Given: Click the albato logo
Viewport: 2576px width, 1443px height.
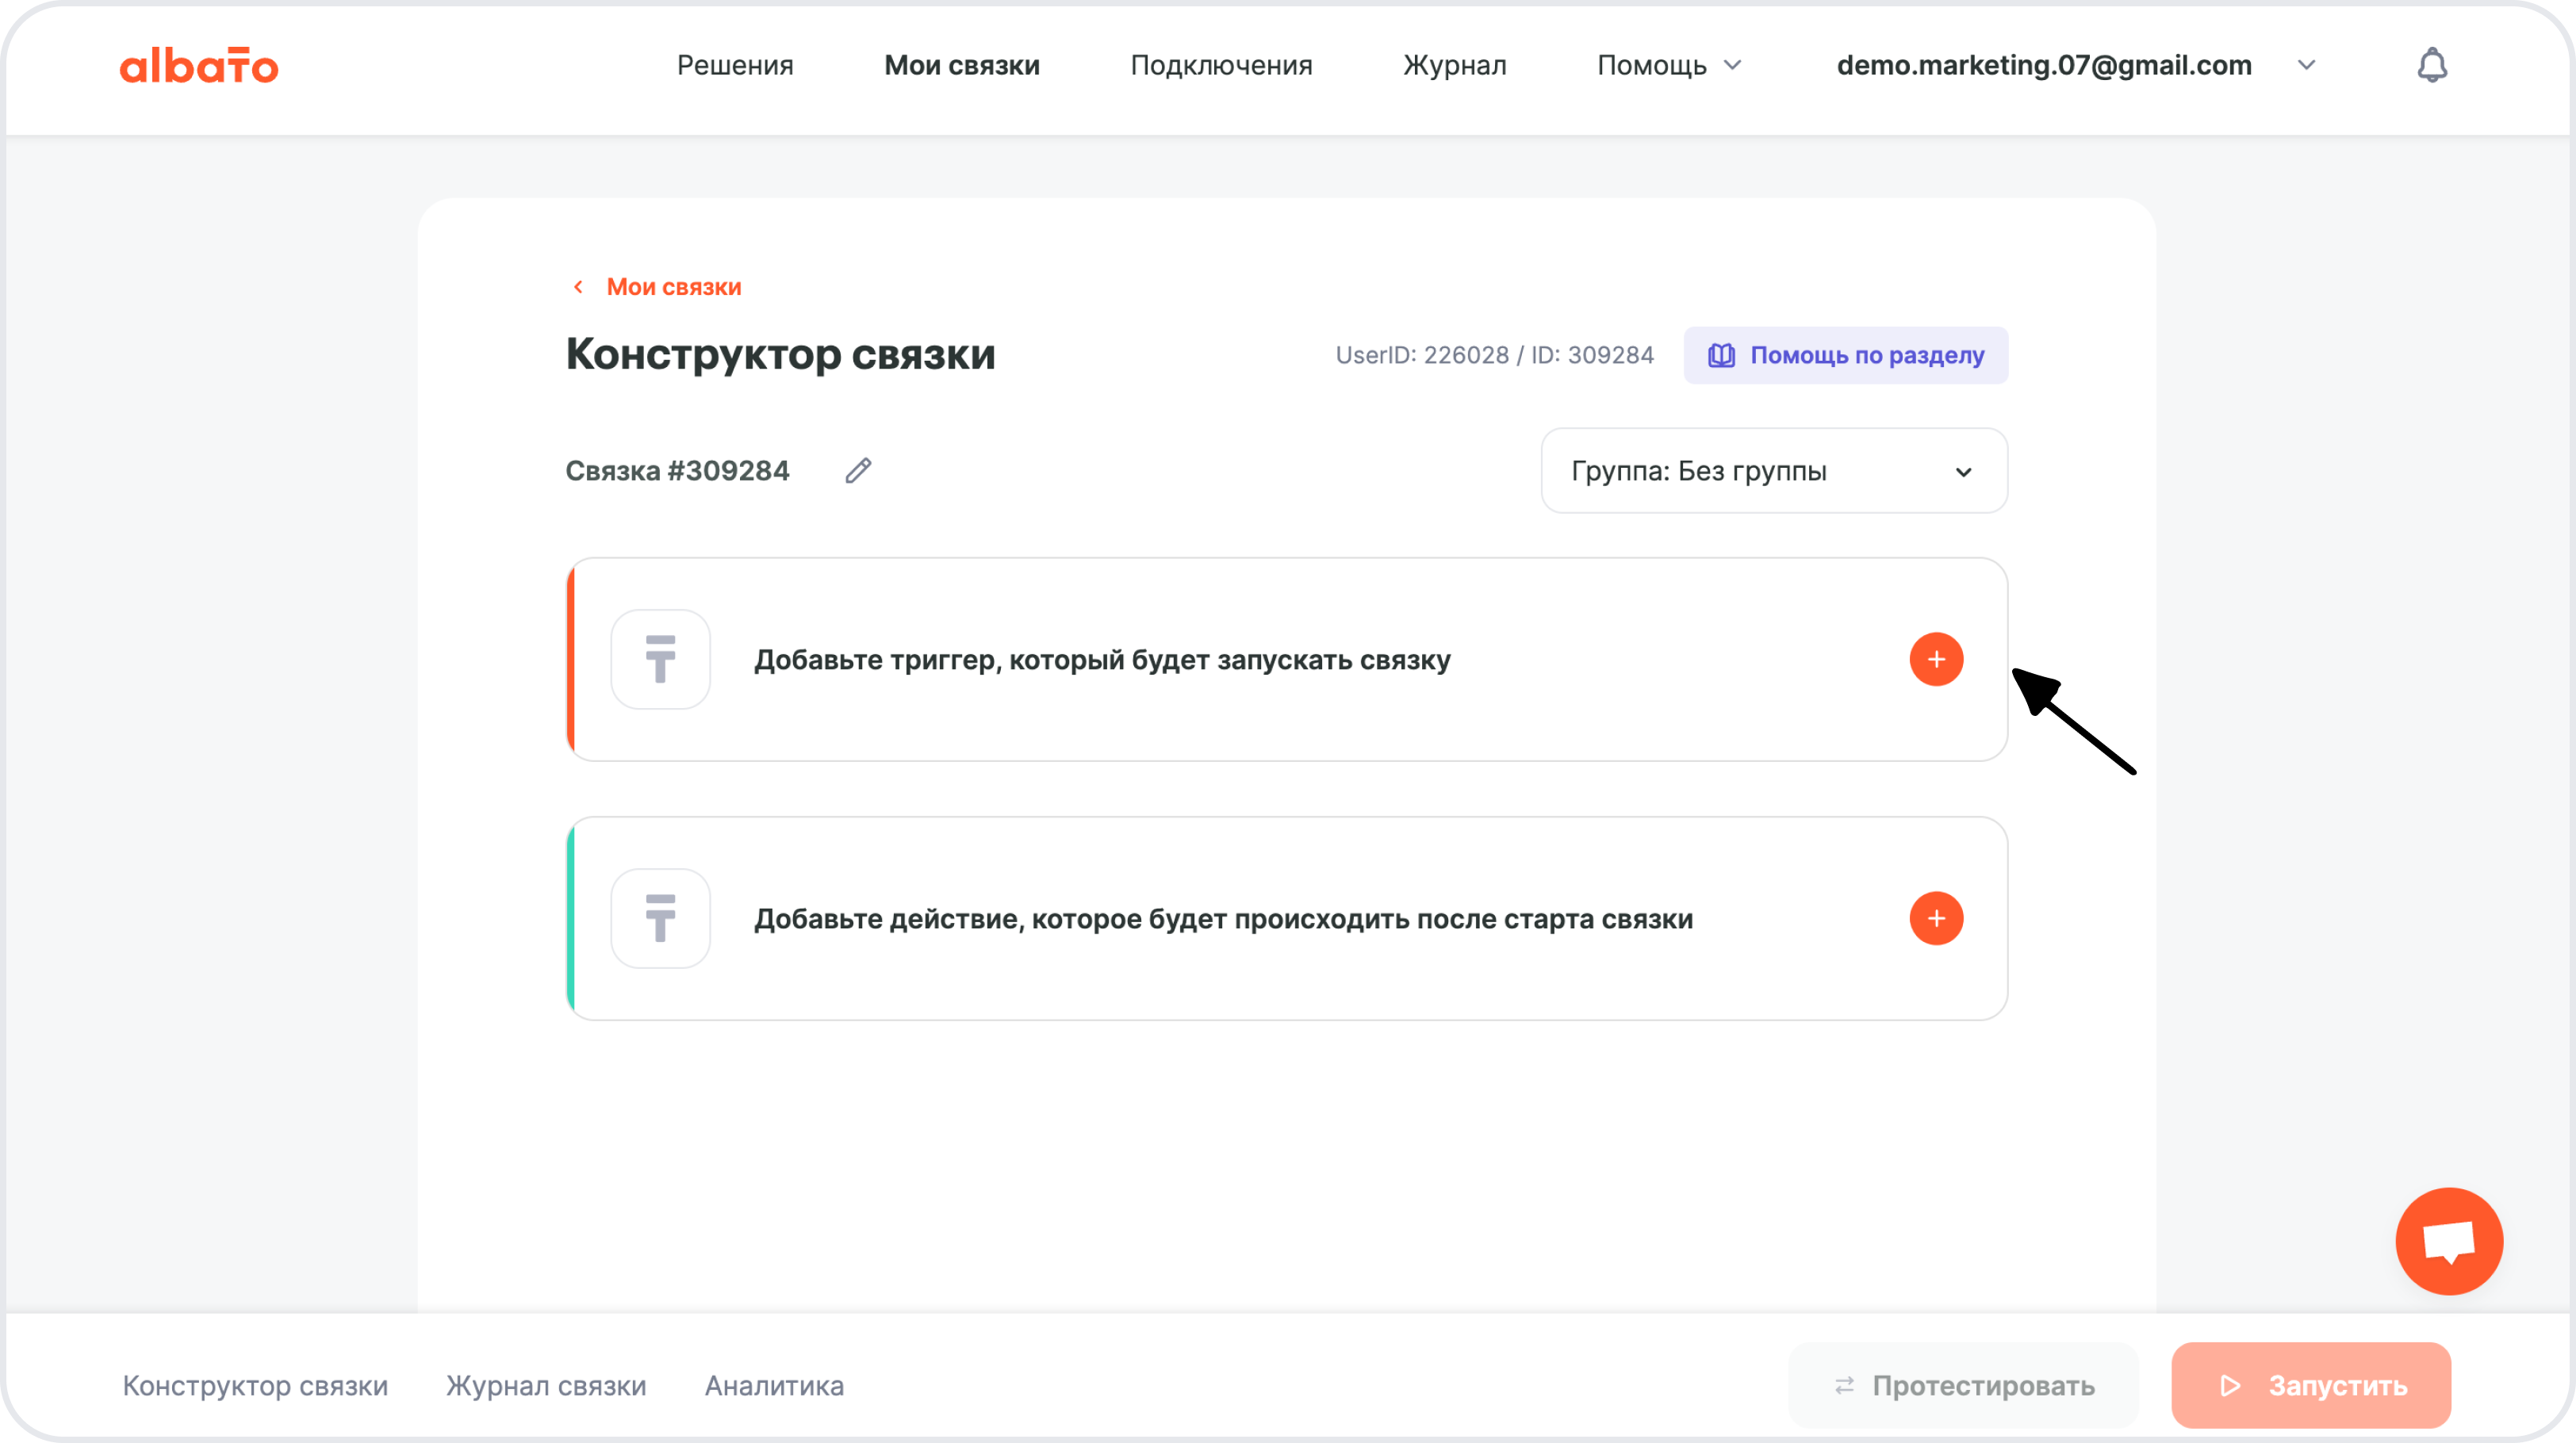Looking at the screenshot, I should coord(199,64).
